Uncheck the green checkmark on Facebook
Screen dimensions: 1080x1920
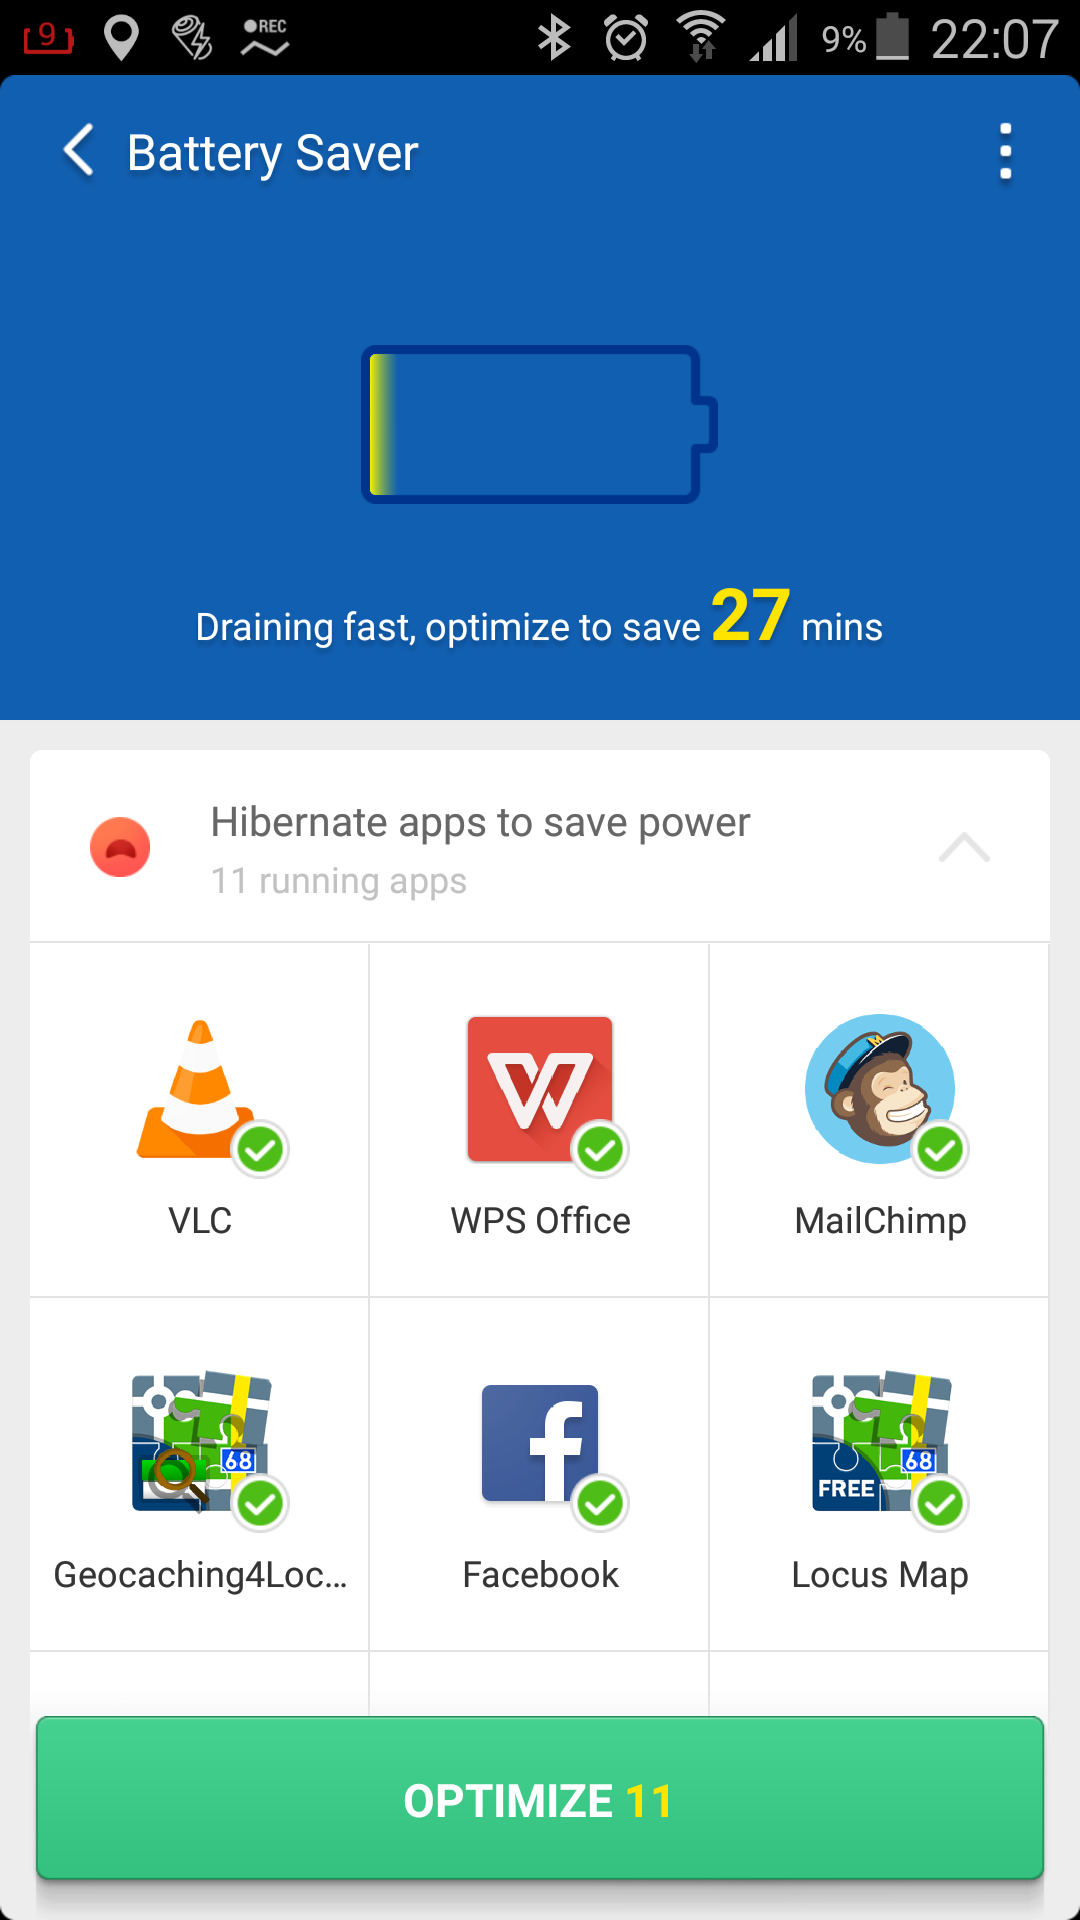tap(600, 1504)
